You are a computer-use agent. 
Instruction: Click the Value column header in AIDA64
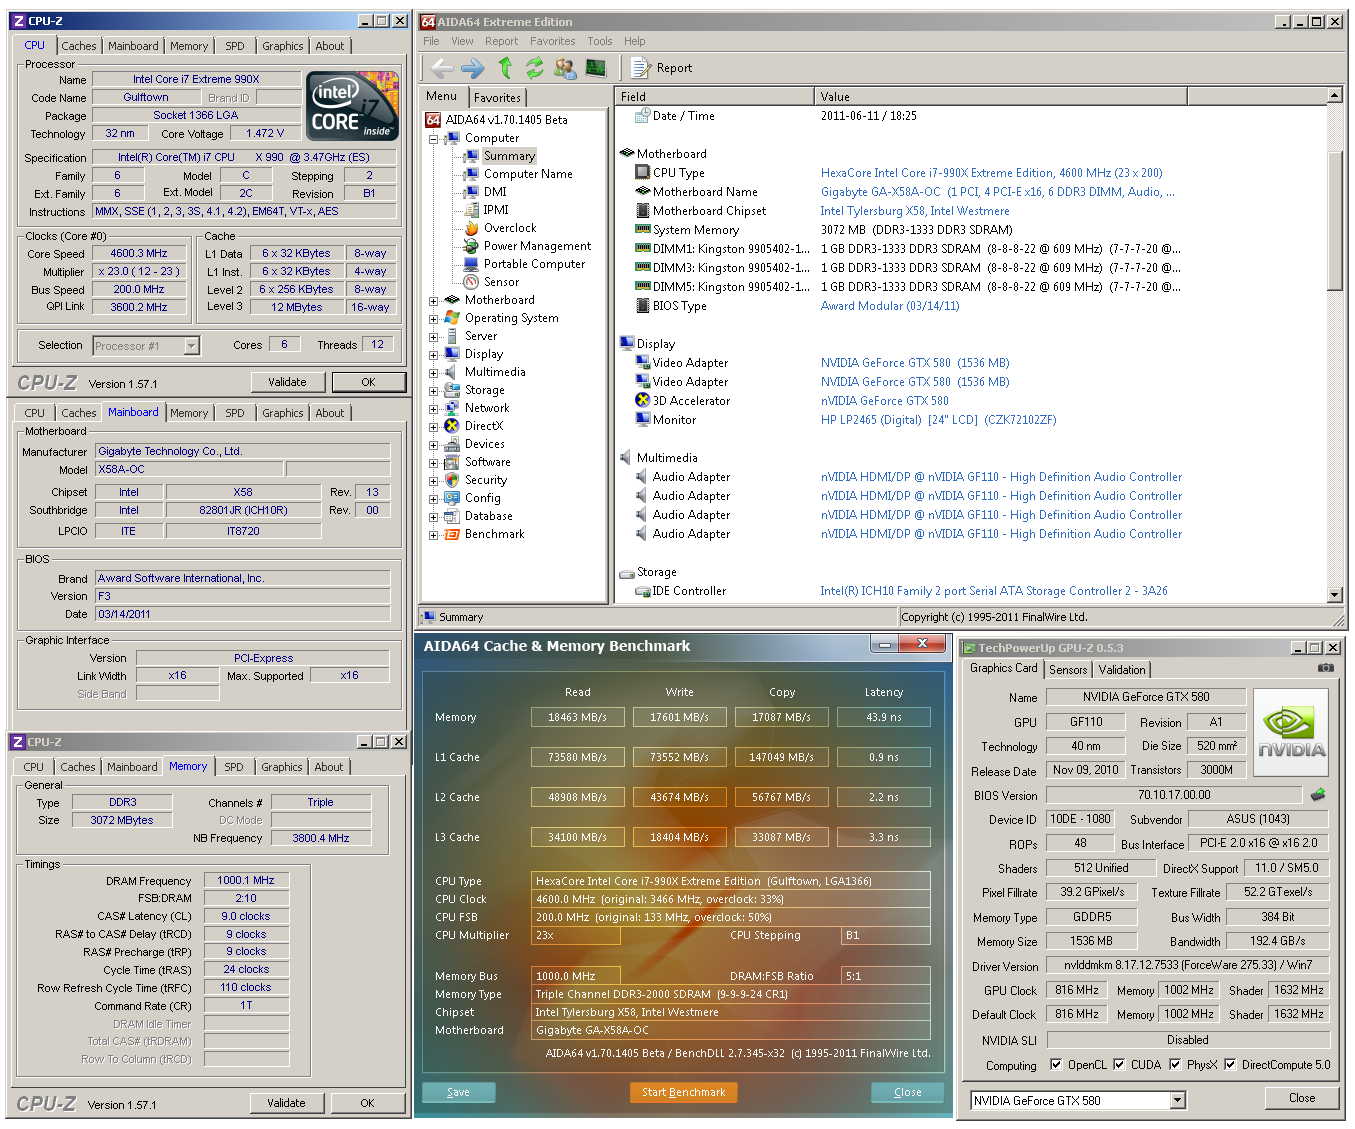tap(1001, 96)
